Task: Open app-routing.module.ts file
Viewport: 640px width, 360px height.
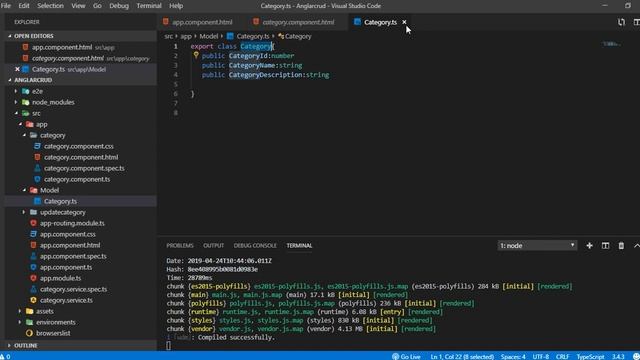Action: 72,223
